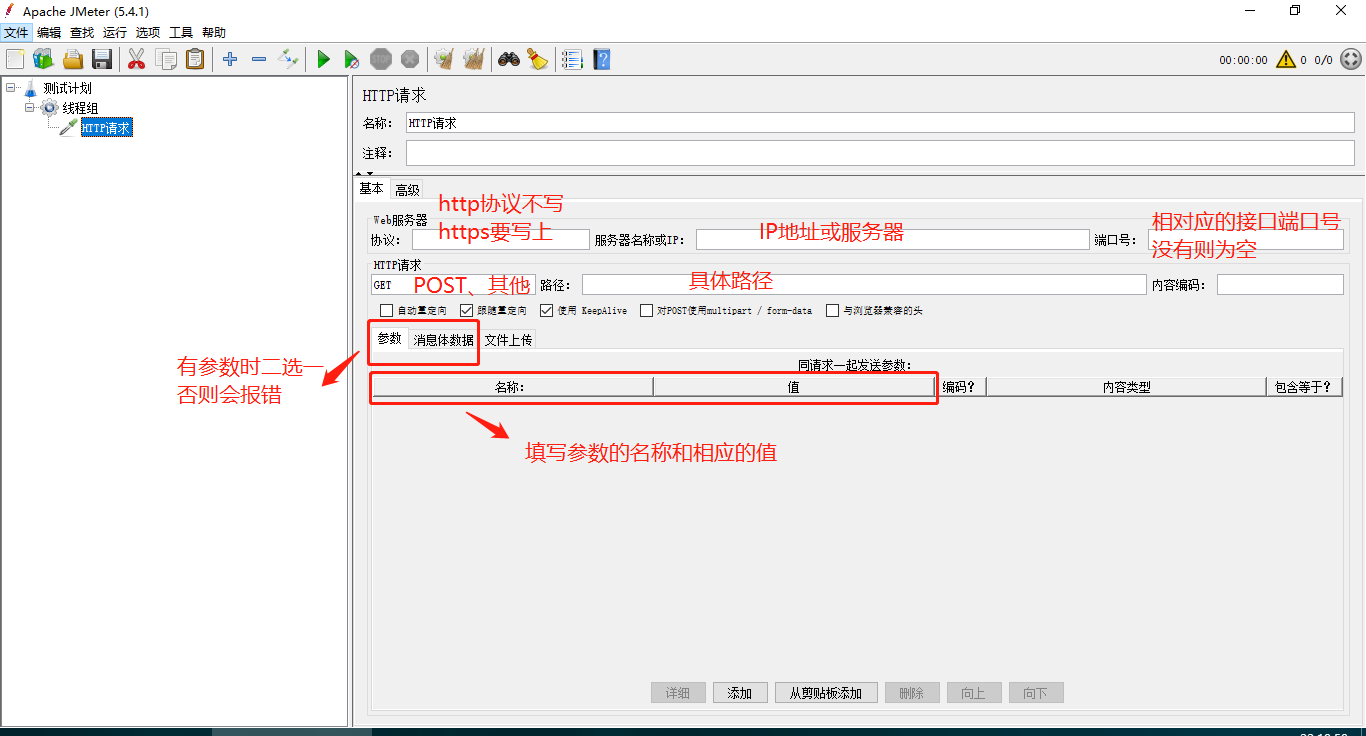Cut selection with the scissors icon
Screen dimensions: 1366x736
tap(137, 59)
